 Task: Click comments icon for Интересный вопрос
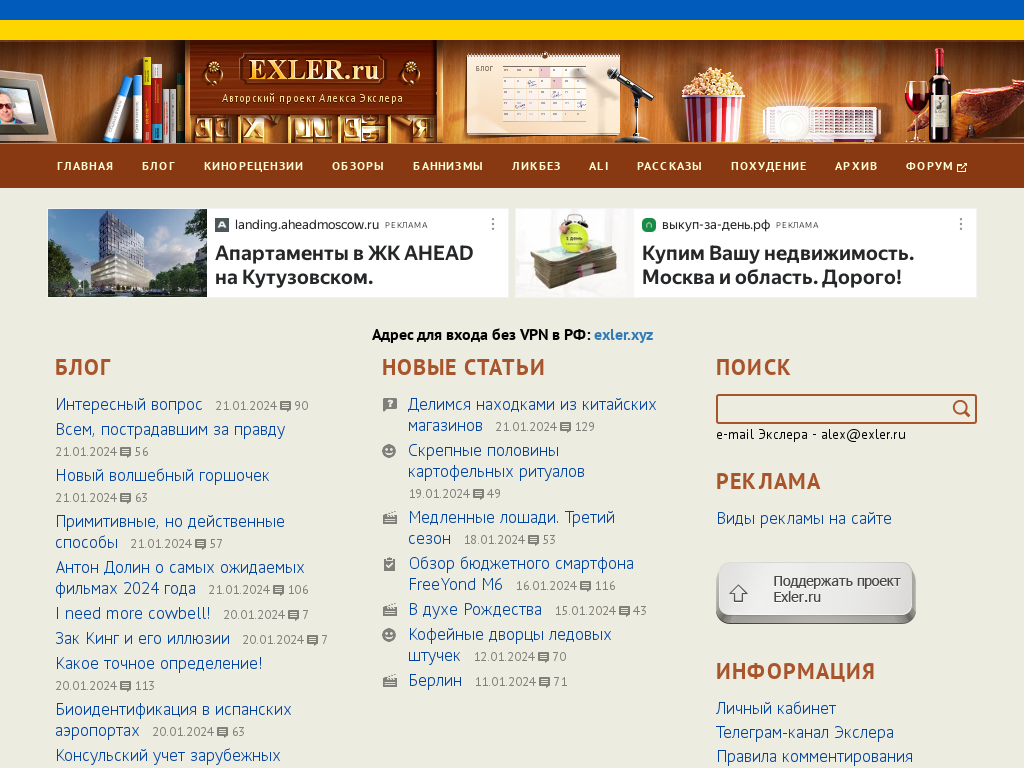(x=285, y=406)
